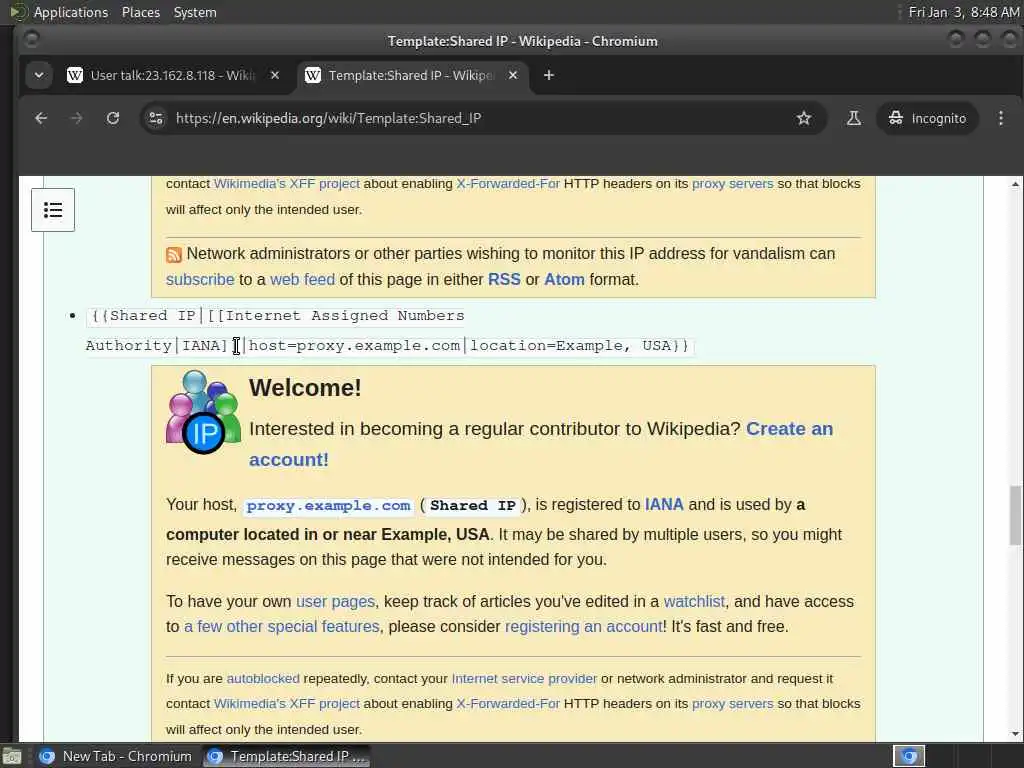Open a few other special features link
The image size is (1024, 768).
[x=281, y=626]
